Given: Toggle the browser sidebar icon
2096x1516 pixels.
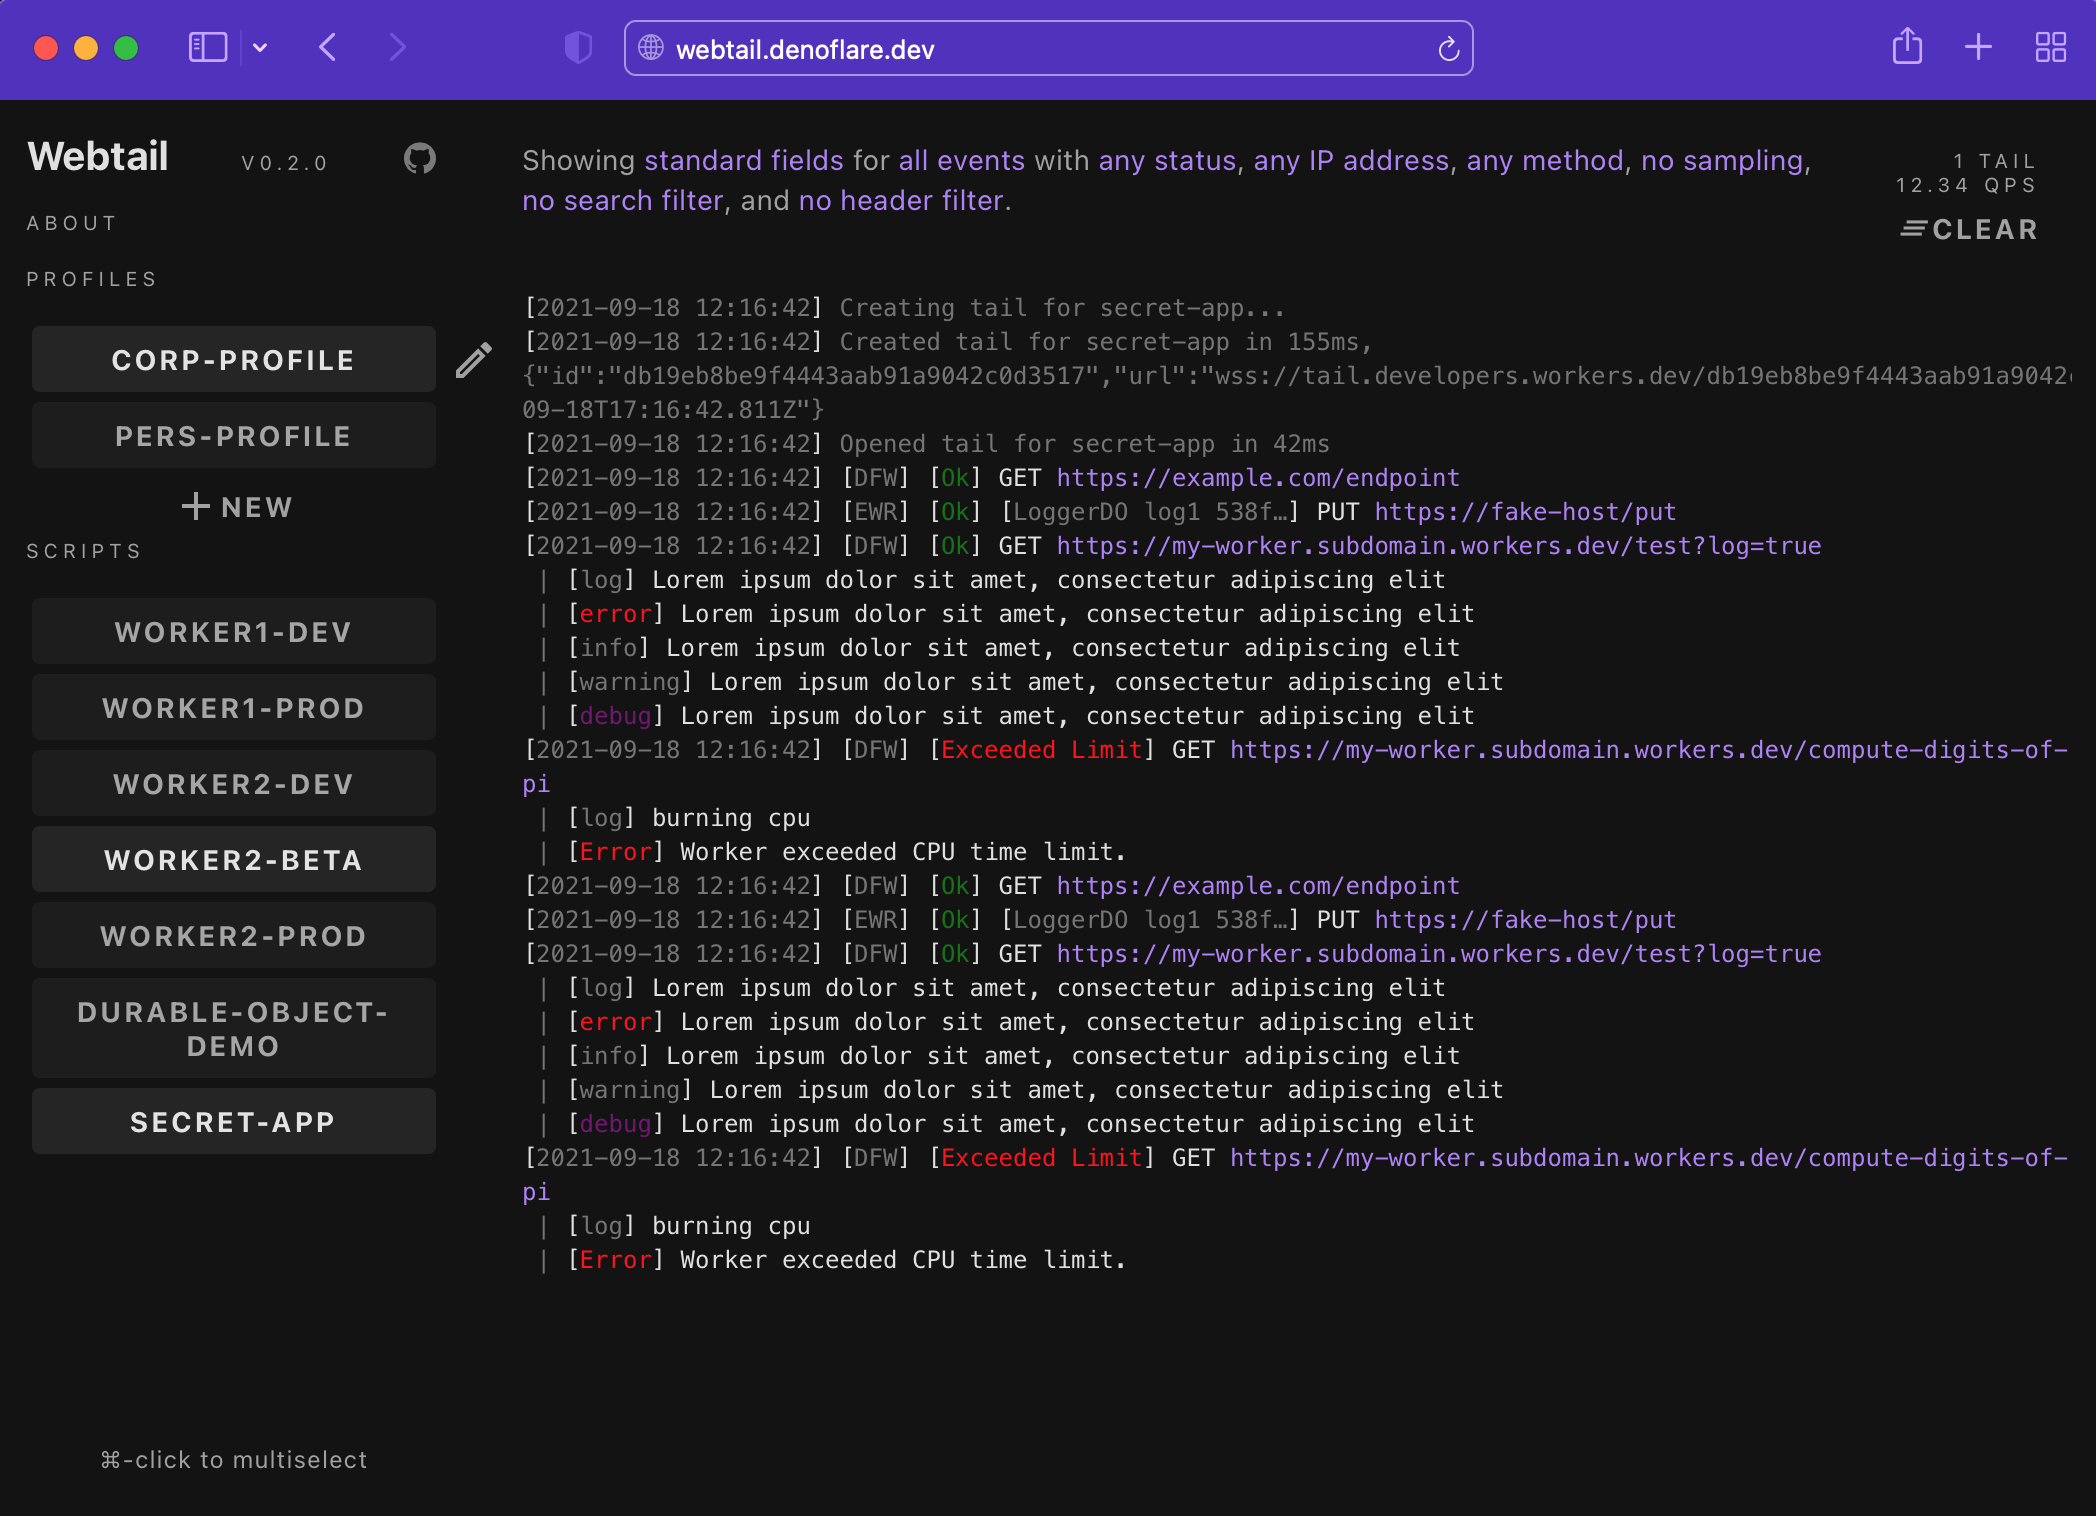Looking at the screenshot, I should click(207, 46).
